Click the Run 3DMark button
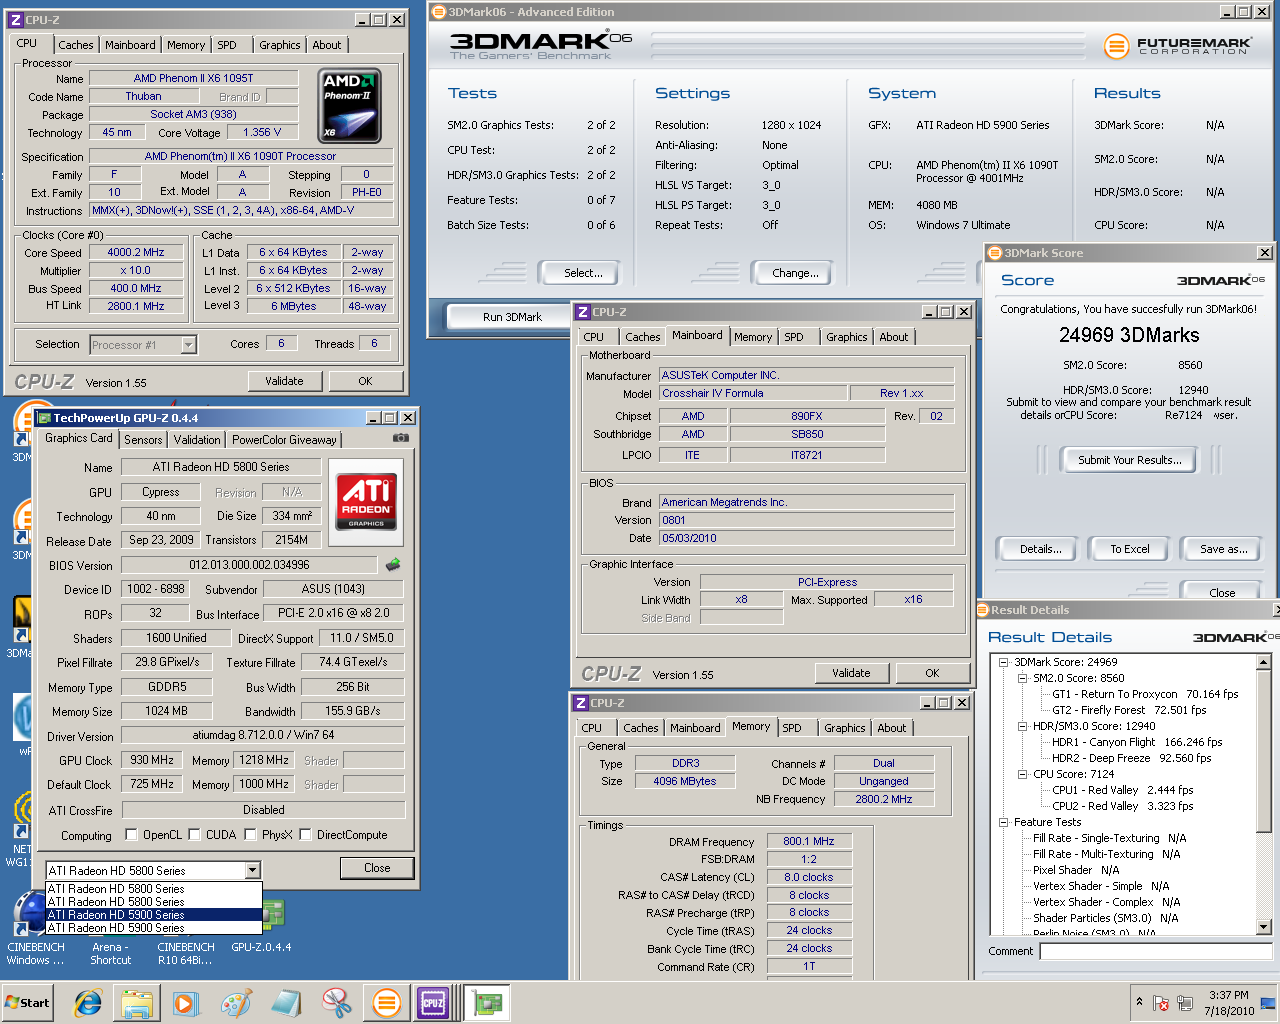 tap(512, 317)
